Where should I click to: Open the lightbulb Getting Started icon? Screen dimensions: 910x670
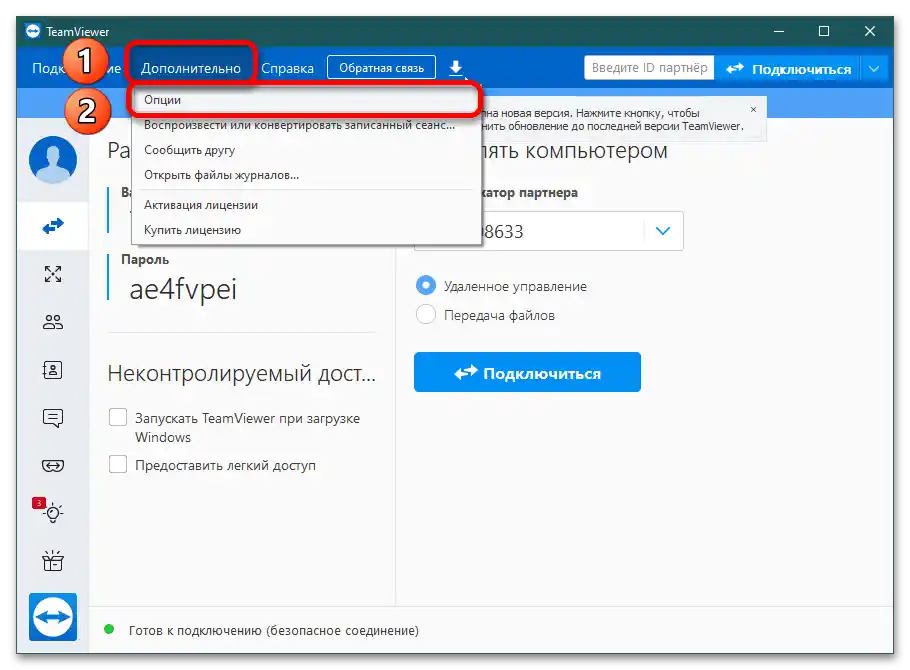(x=53, y=513)
